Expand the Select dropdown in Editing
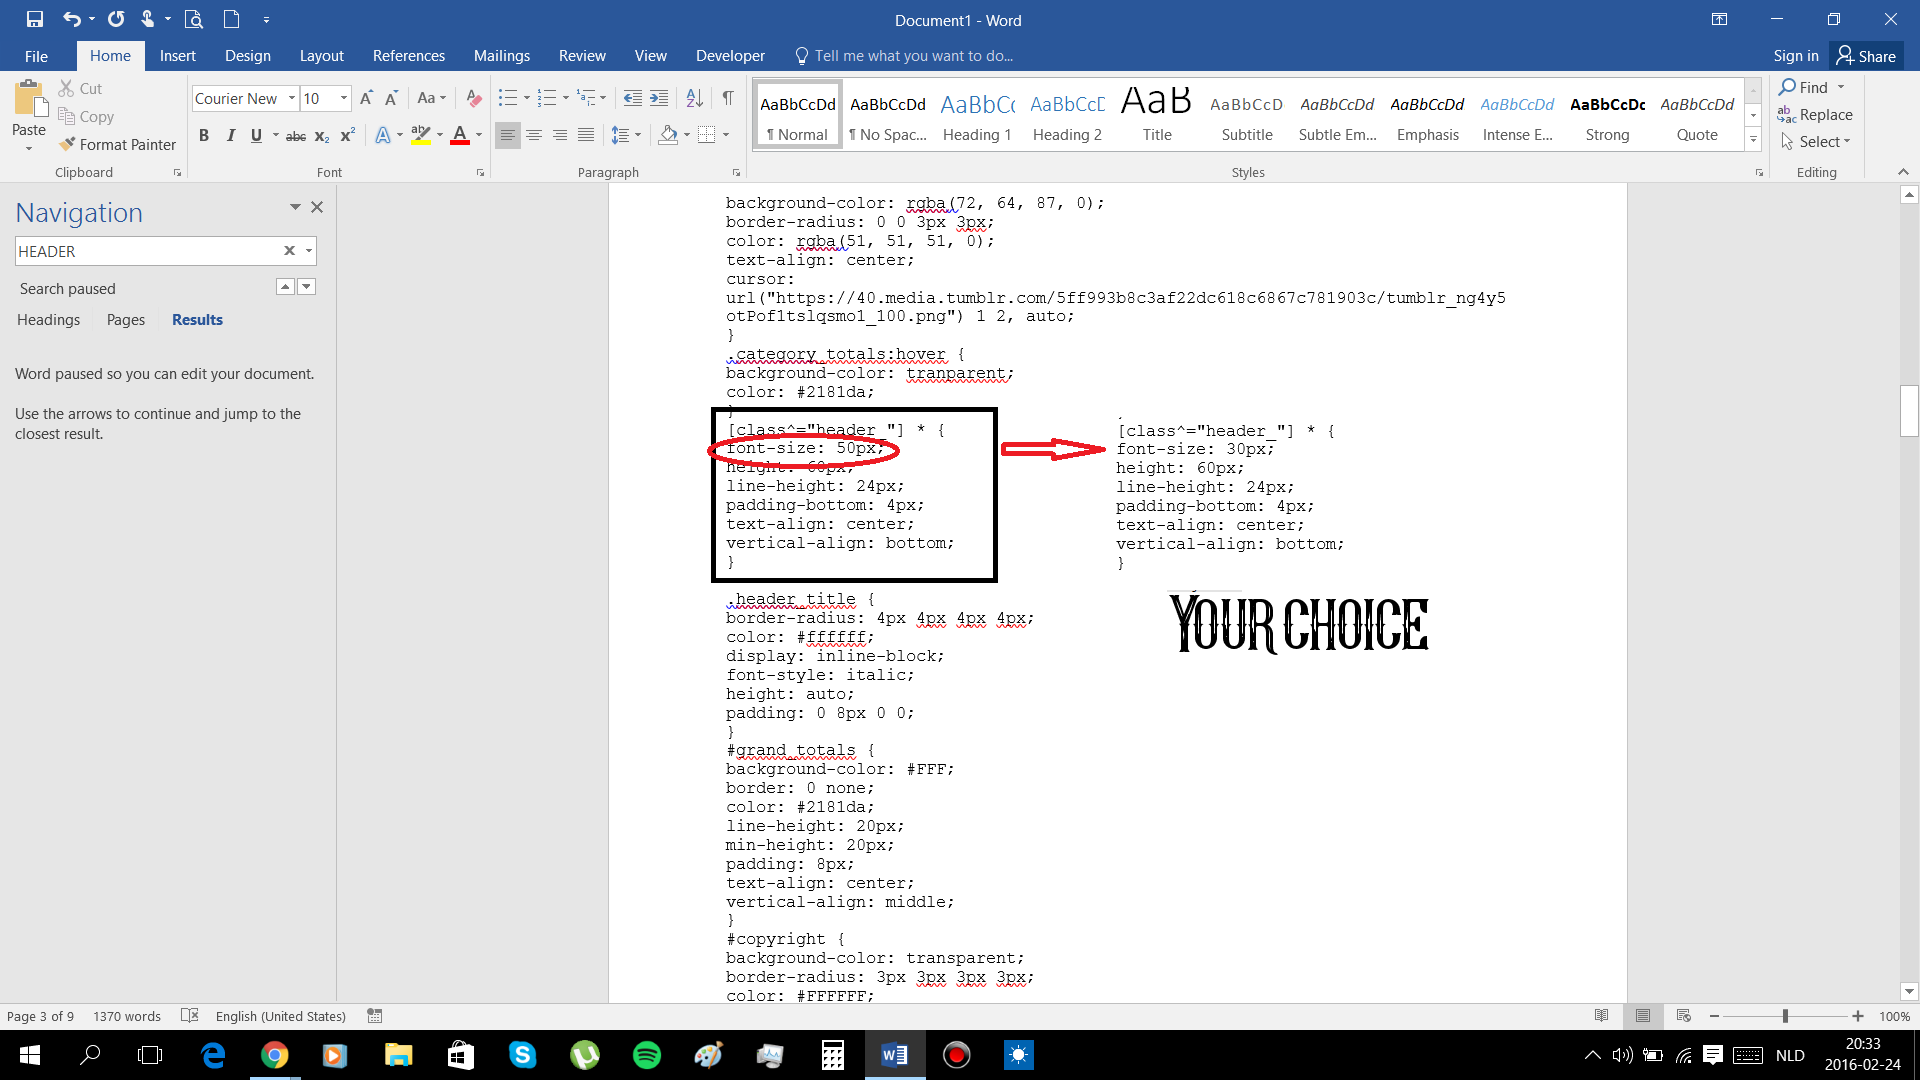 [1816, 142]
